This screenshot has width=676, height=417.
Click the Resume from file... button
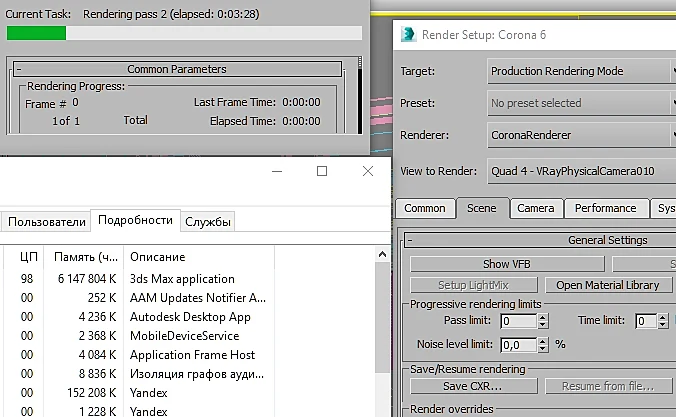pyautogui.click(x=608, y=386)
